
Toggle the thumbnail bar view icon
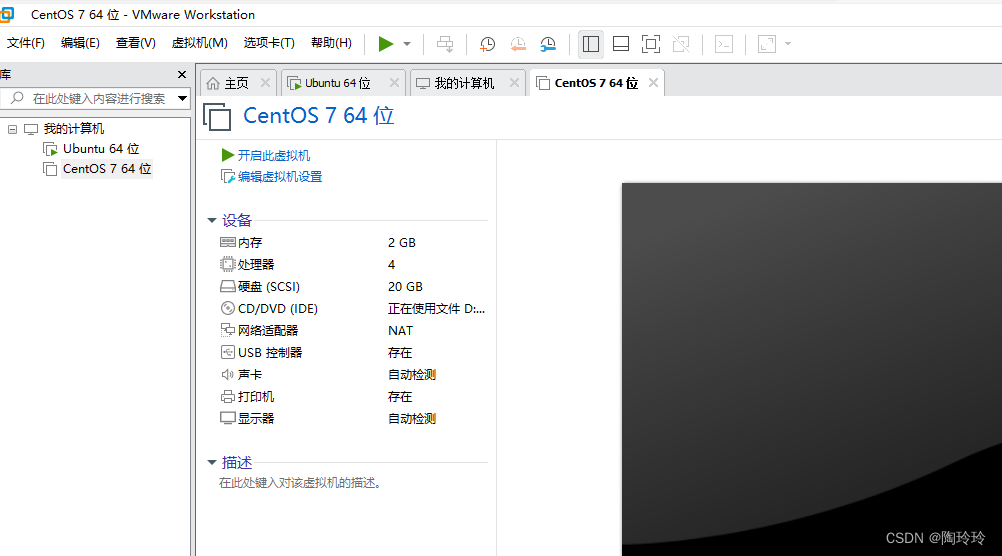620,44
